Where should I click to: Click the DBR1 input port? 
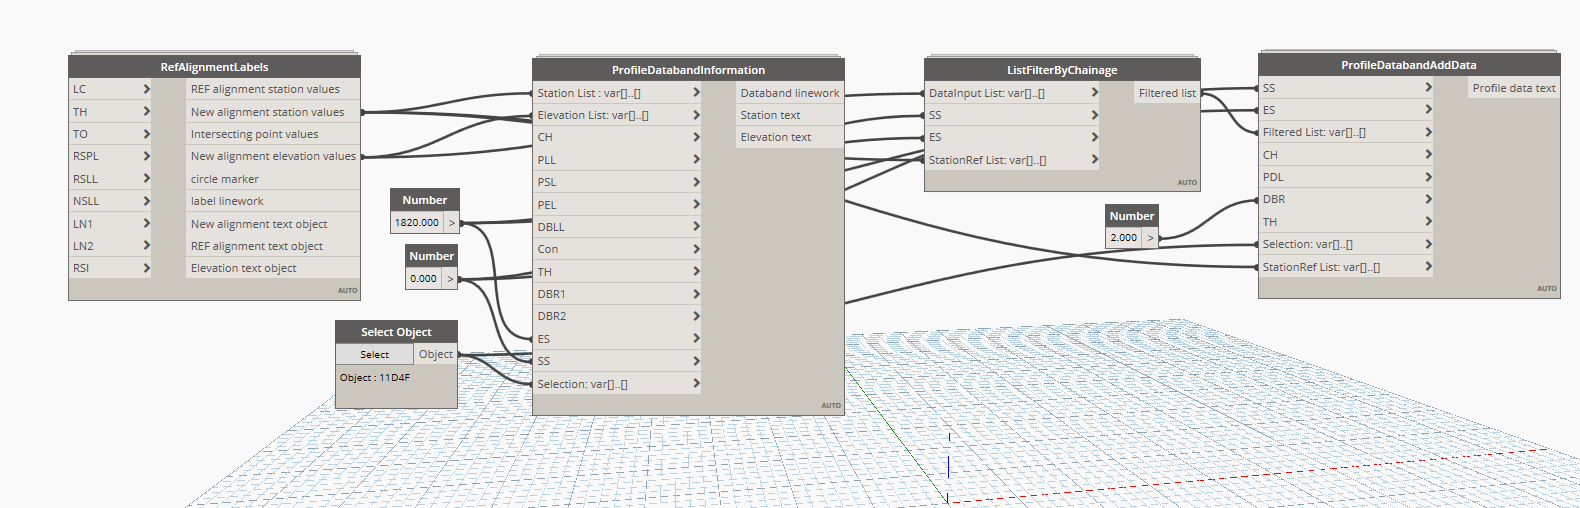(x=617, y=294)
